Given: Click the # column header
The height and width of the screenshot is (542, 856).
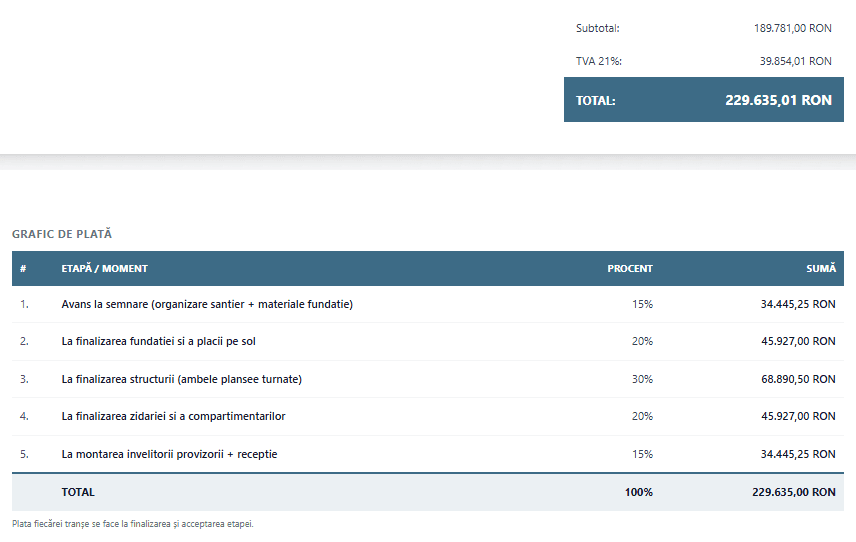Looking at the screenshot, I should tap(23, 269).
